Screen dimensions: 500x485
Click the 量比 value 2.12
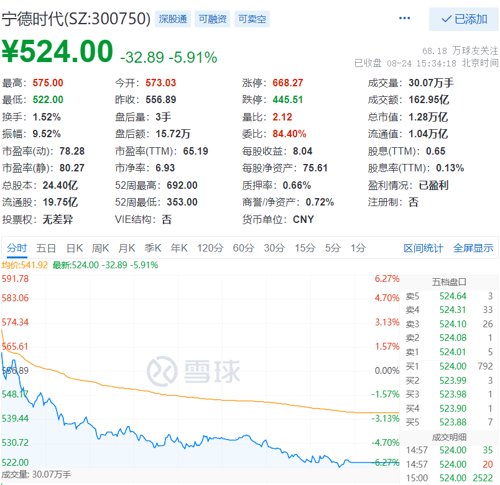pyautogui.click(x=282, y=117)
